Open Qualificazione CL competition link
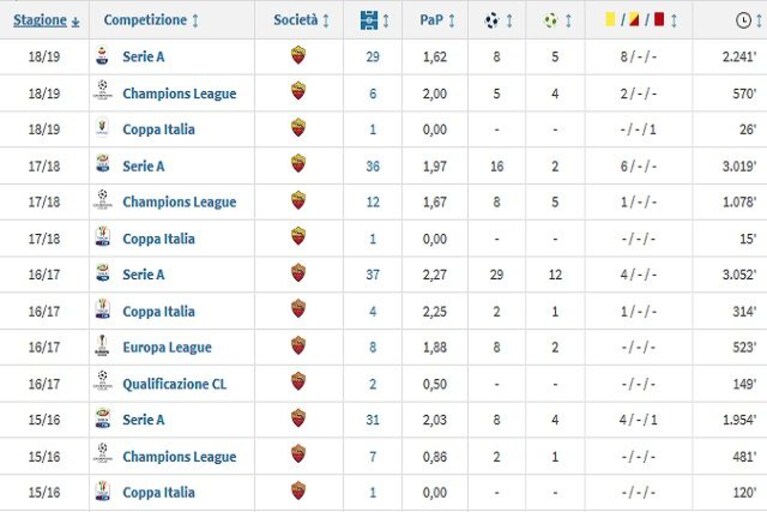The image size is (767, 512). coord(174,384)
